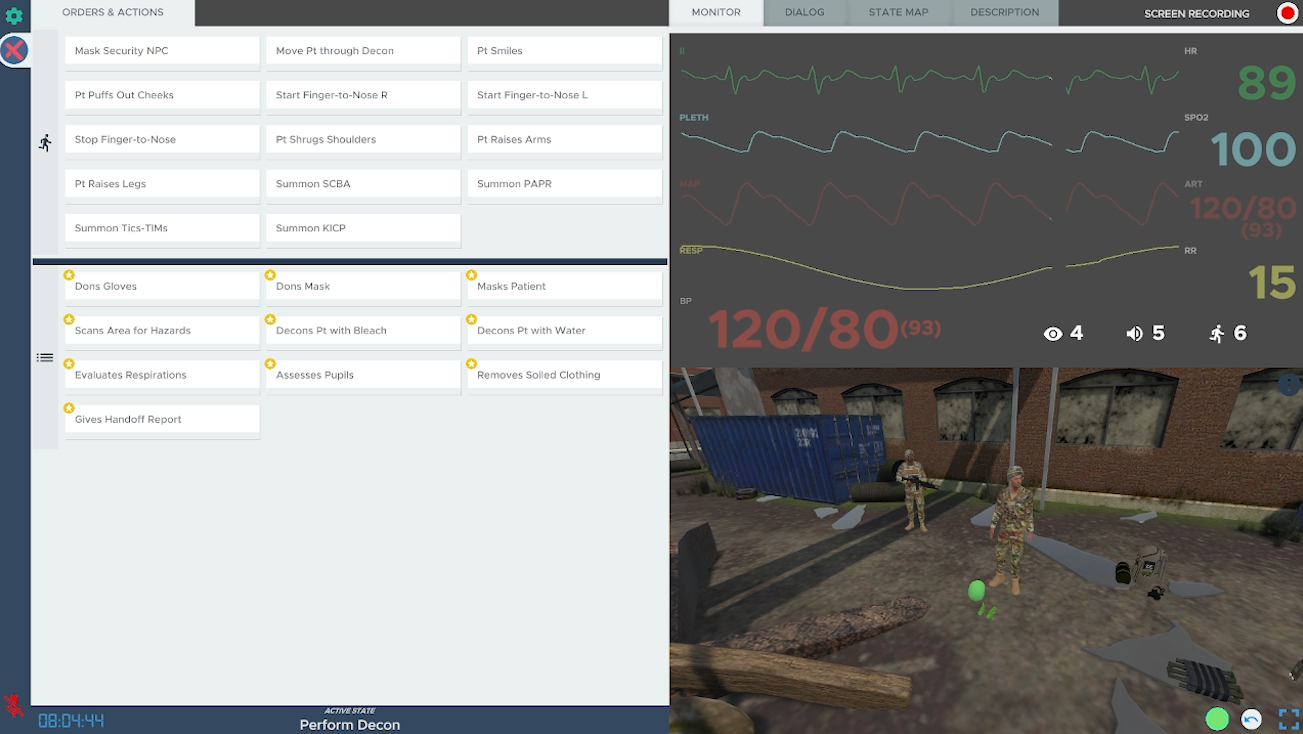Image resolution: width=1303 pixels, height=734 pixels.
Task: Click the blue undo arrow icon
Action: [x=1251, y=718]
